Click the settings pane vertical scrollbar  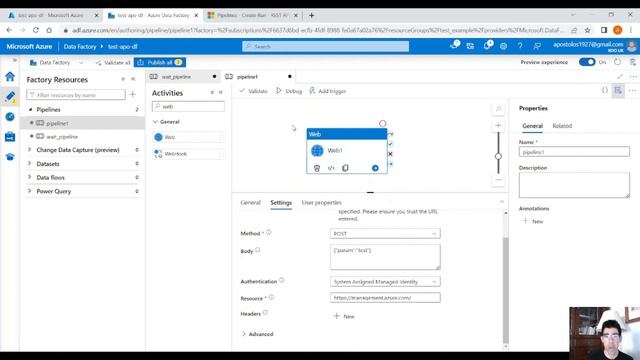(506, 290)
